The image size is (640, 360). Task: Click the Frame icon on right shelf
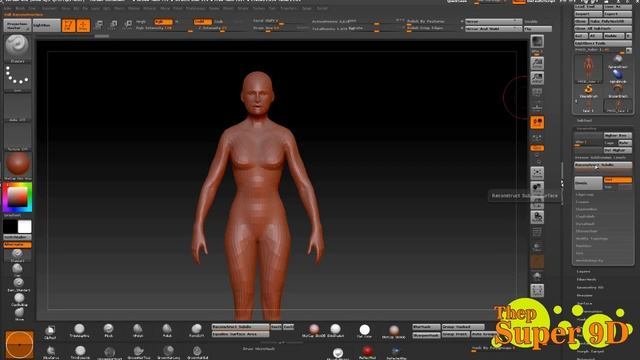click(537, 173)
